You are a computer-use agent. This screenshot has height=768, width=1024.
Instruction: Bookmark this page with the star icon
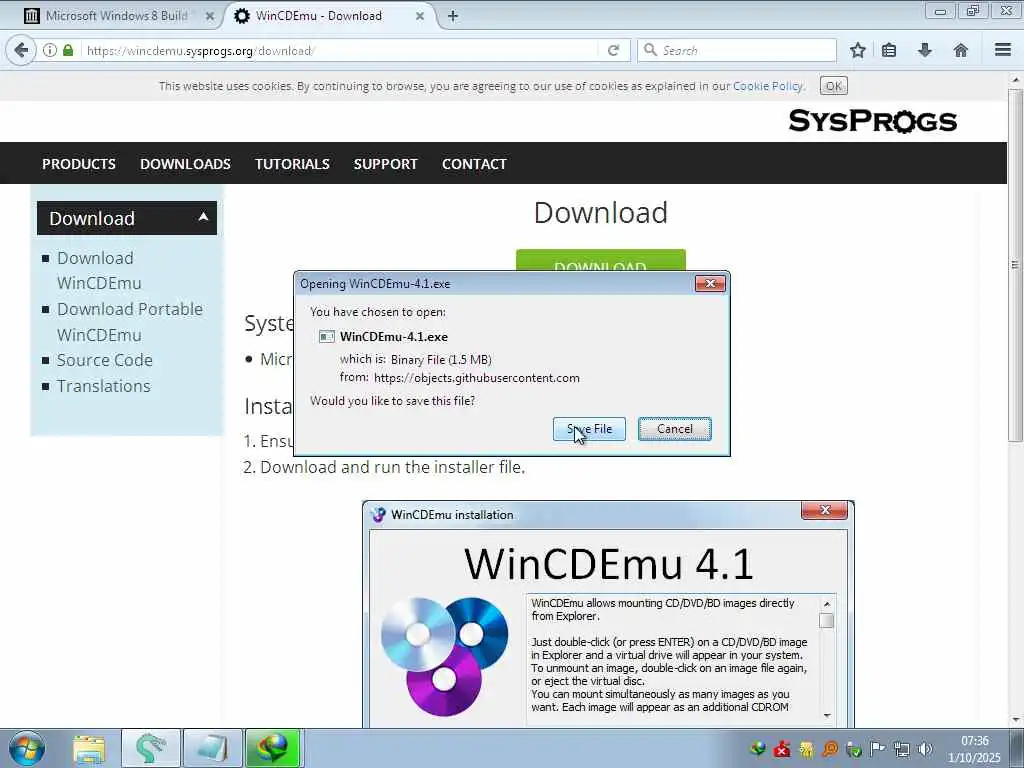click(857, 50)
